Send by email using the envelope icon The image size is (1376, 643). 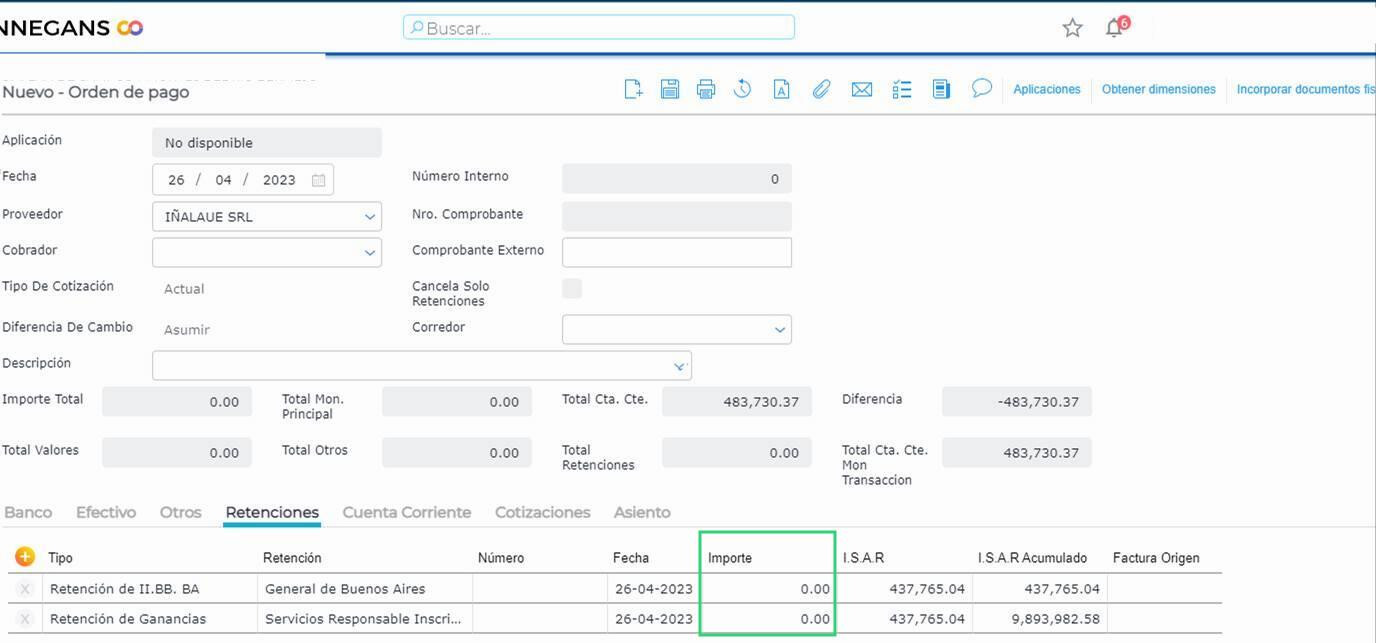pos(861,90)
